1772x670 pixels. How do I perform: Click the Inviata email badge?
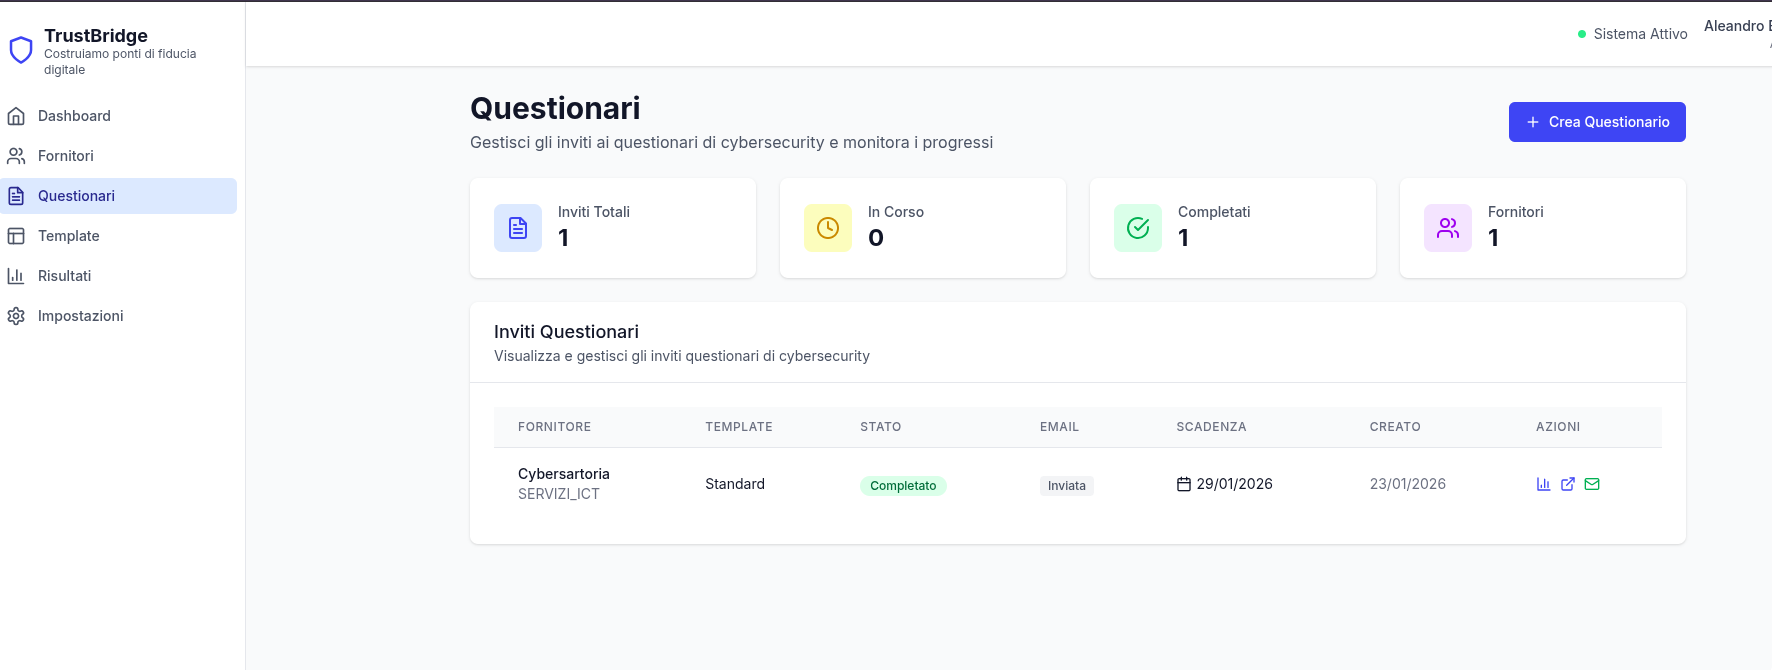(x=1066, y=486)
